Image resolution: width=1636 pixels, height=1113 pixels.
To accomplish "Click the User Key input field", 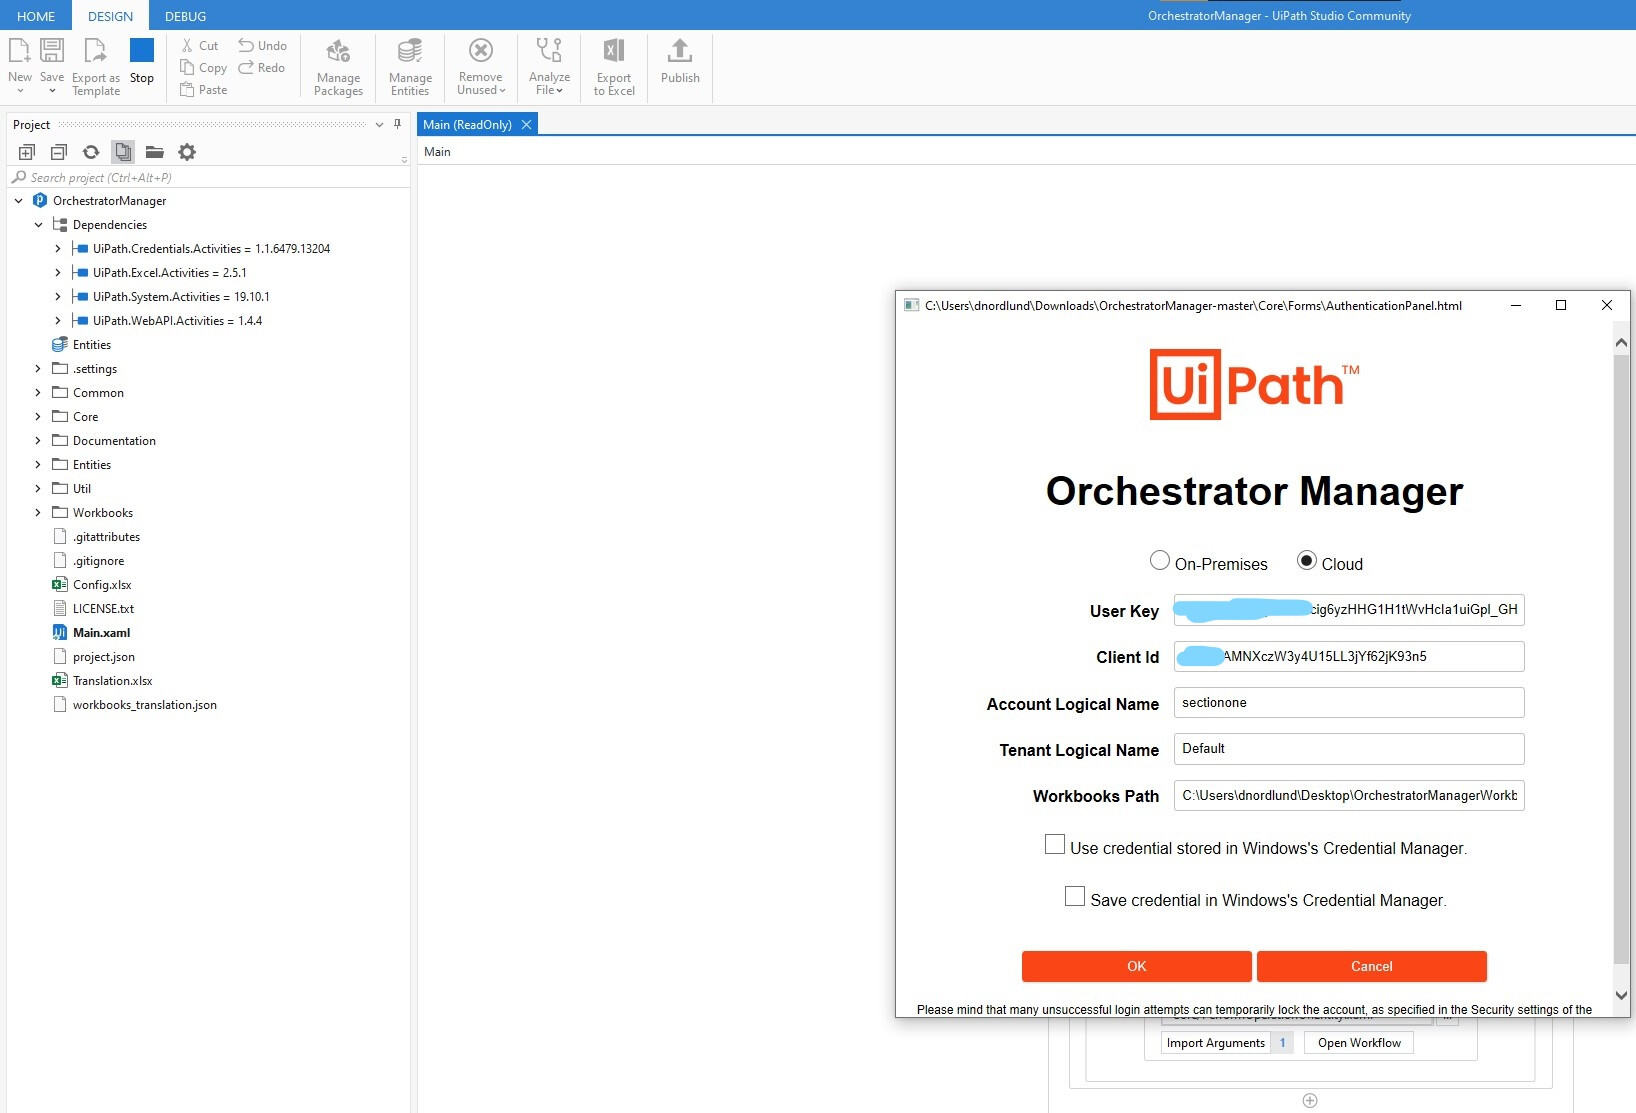I will (1349, 610).
